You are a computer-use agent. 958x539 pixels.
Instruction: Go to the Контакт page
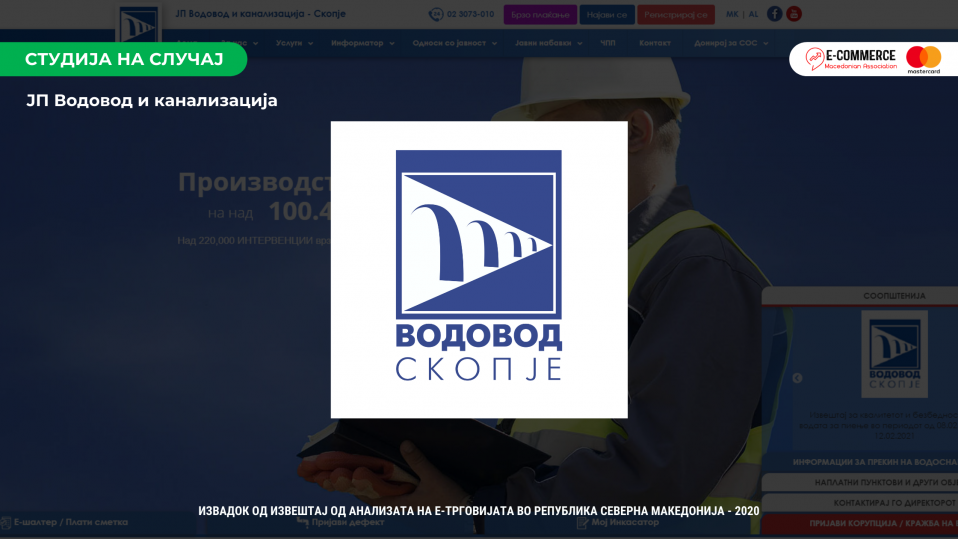(655, 44)
